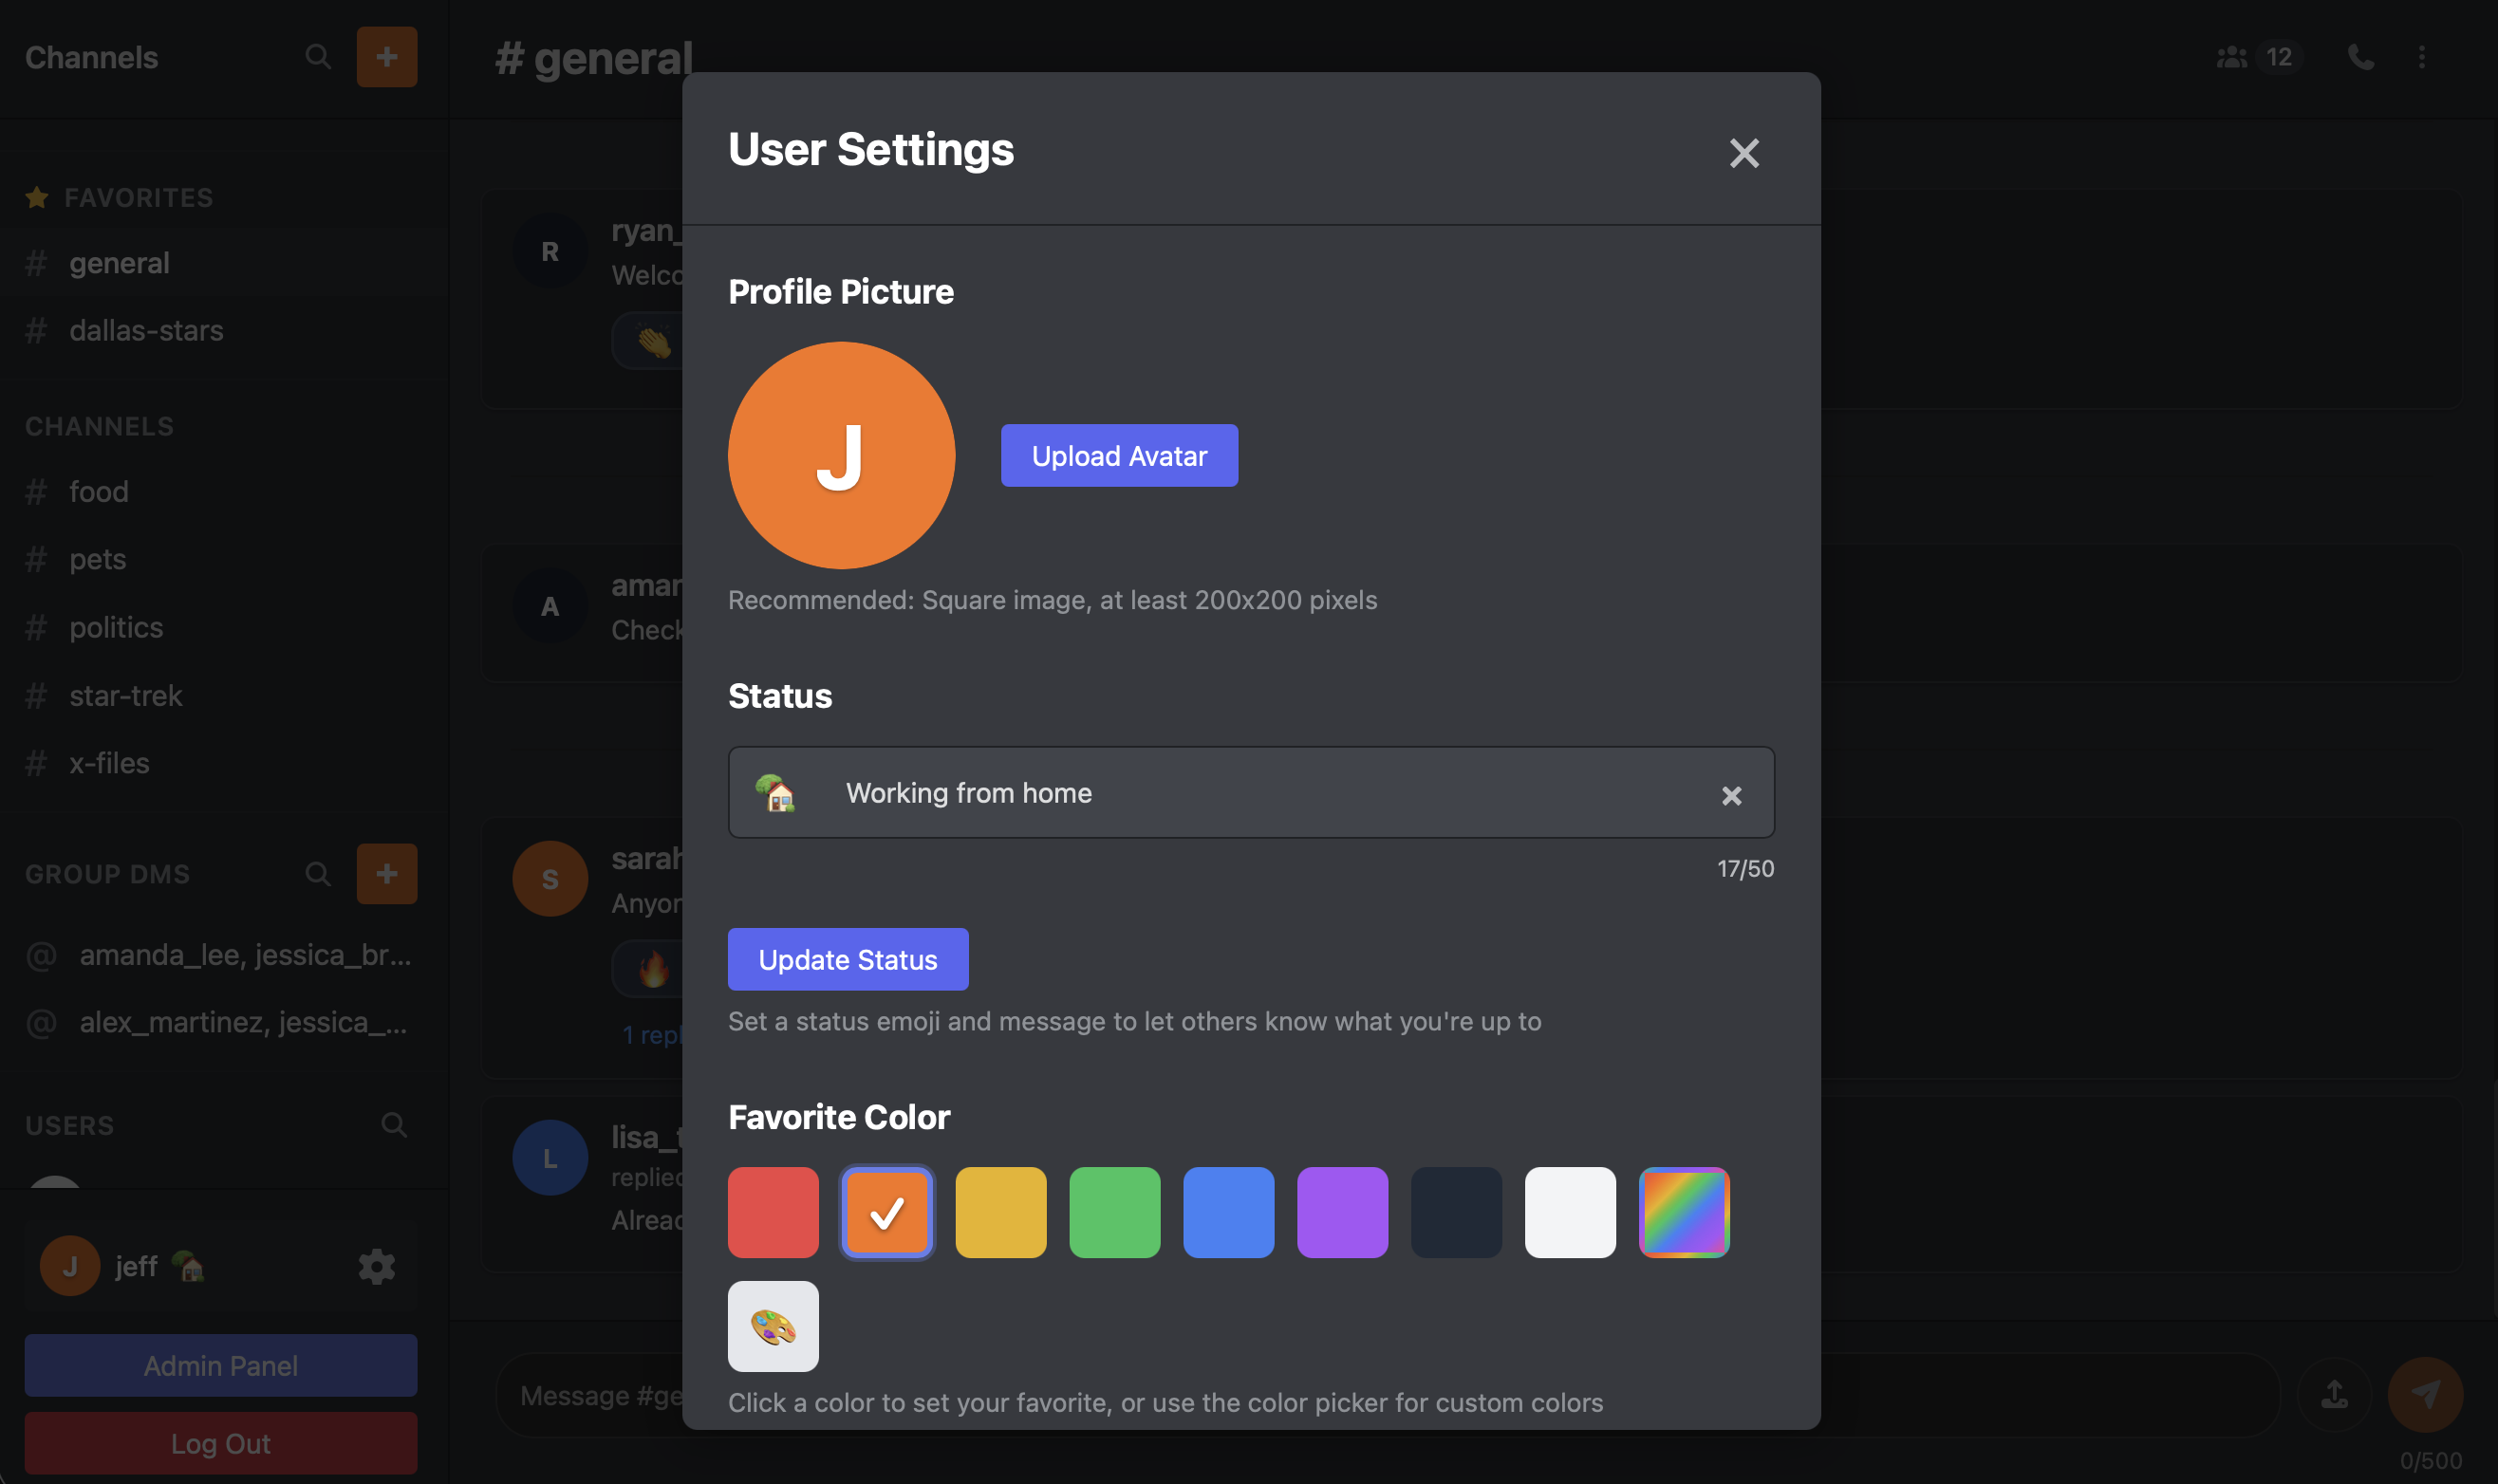Select the red favorite color swatch

click(773, 1212)
